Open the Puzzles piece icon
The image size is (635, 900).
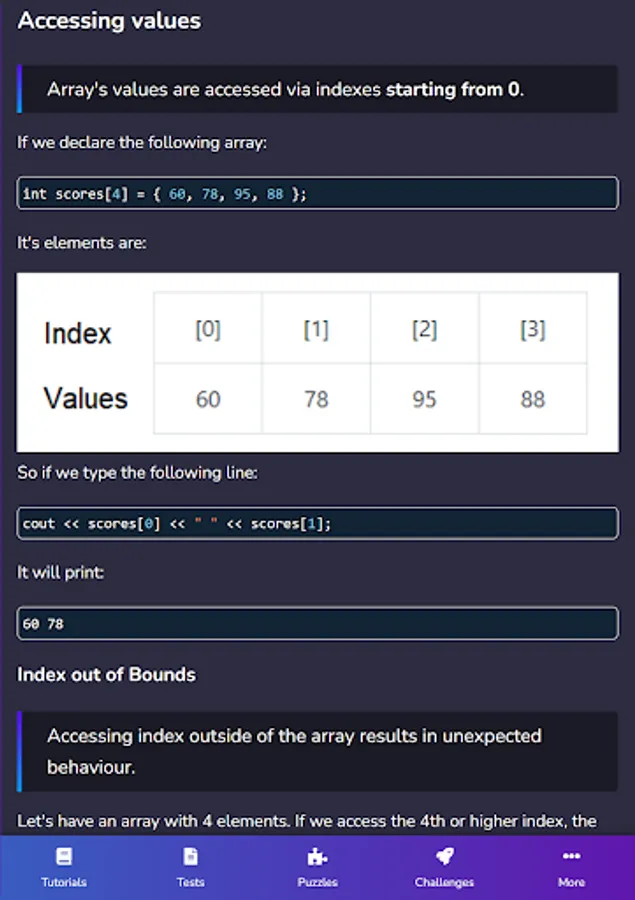[x=317, y=856]
